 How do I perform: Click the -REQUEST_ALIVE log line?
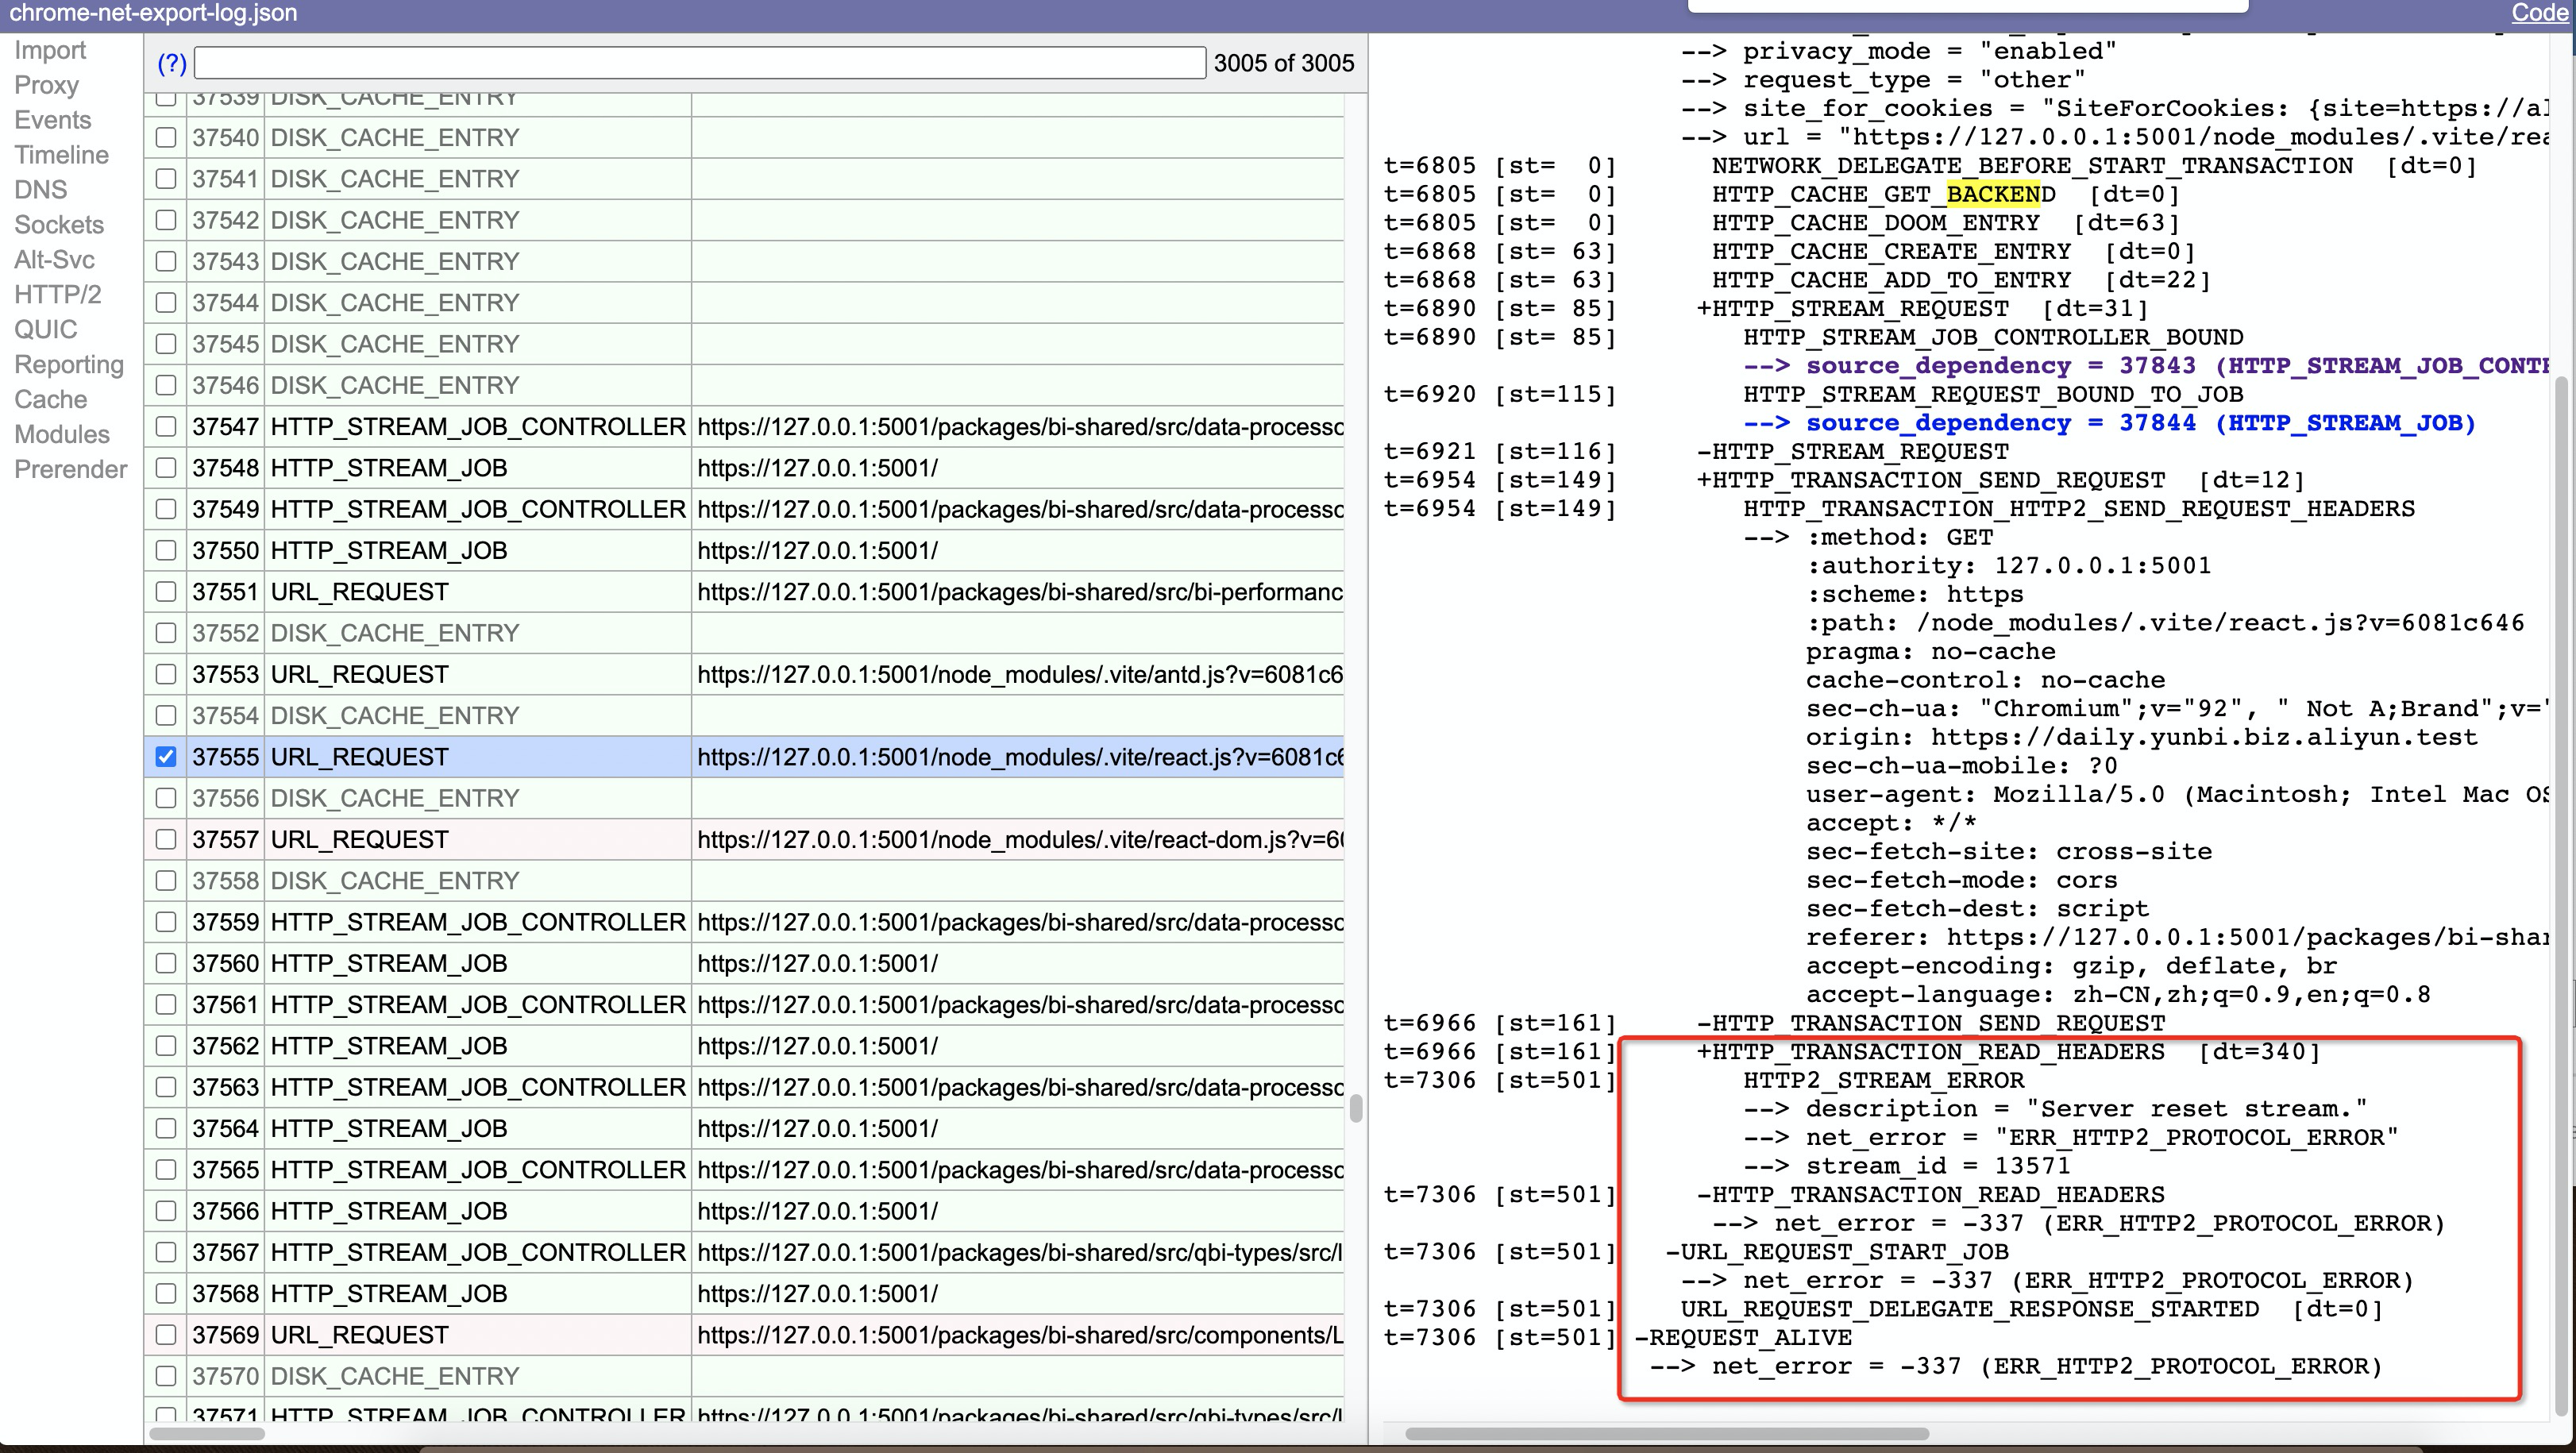tap(1742, 1337)
